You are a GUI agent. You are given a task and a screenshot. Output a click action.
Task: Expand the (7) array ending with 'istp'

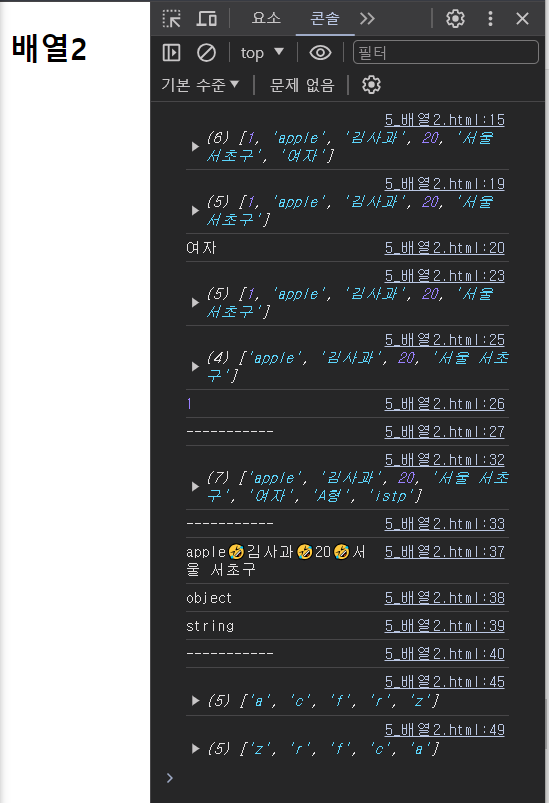coord(195,487)
